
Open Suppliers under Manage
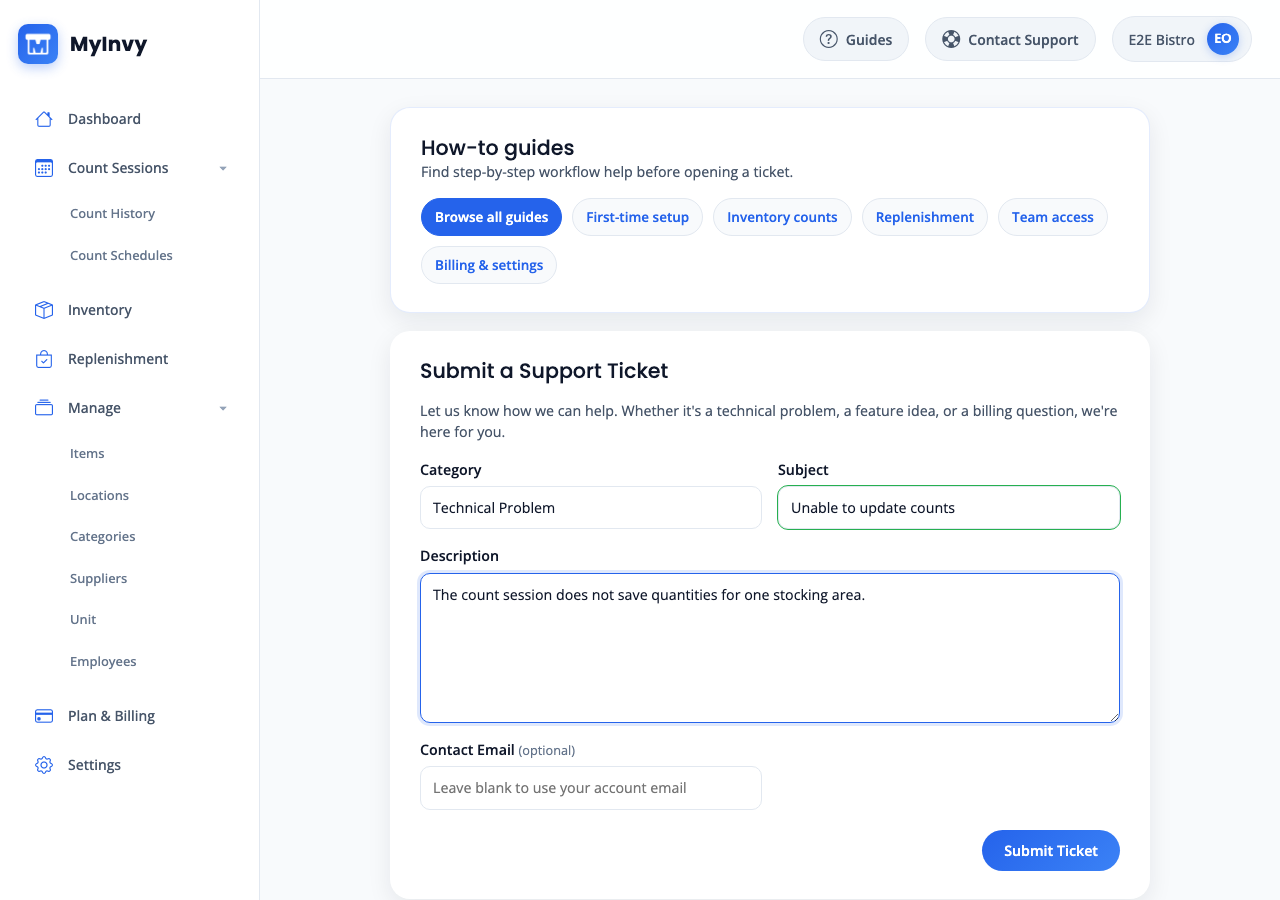(x=98, y=579)
